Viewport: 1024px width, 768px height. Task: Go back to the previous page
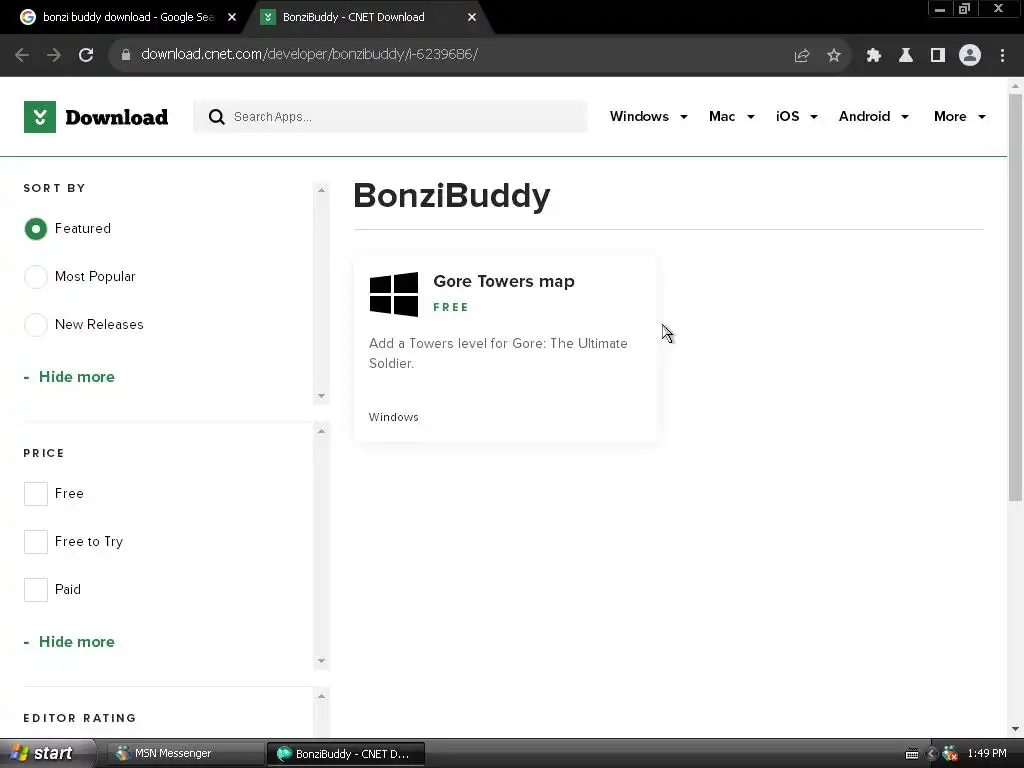click(22, 55)
